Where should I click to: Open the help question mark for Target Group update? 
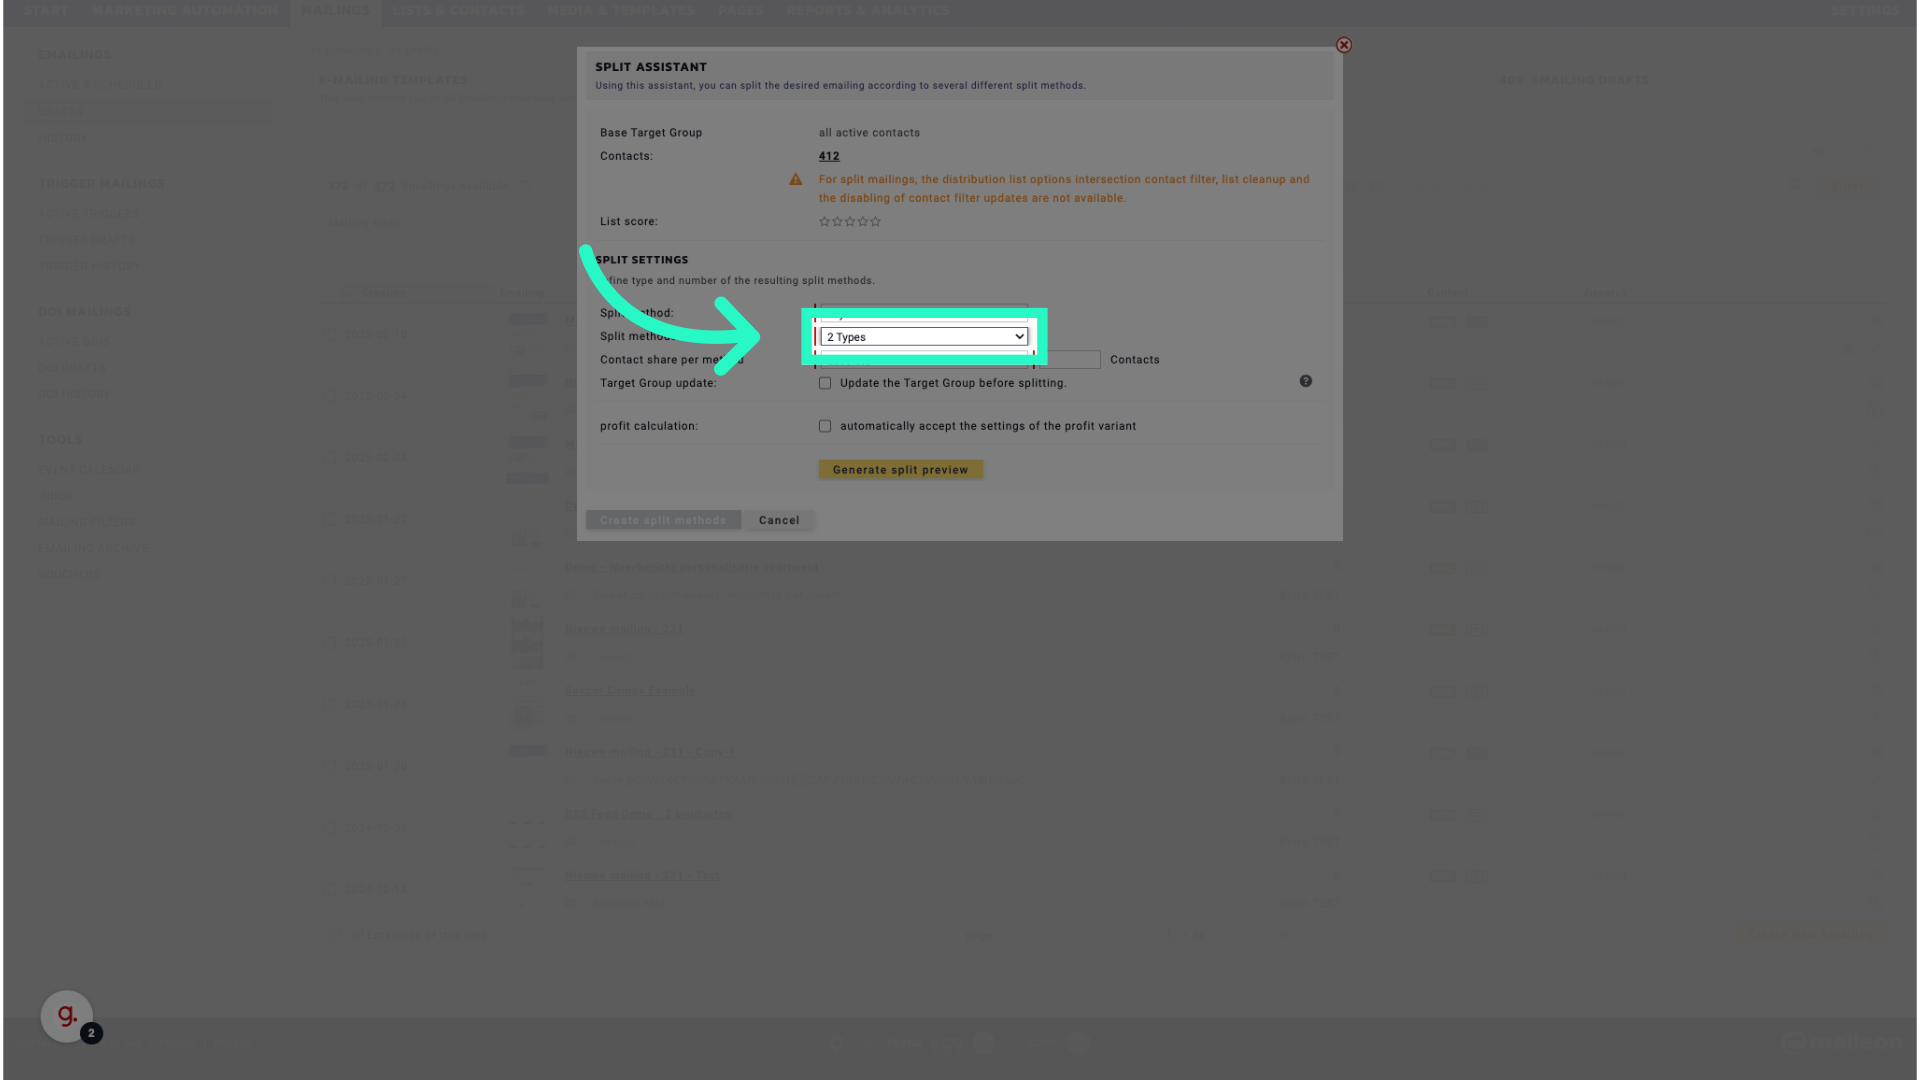pyautogui.click(x=1306, y=381)
